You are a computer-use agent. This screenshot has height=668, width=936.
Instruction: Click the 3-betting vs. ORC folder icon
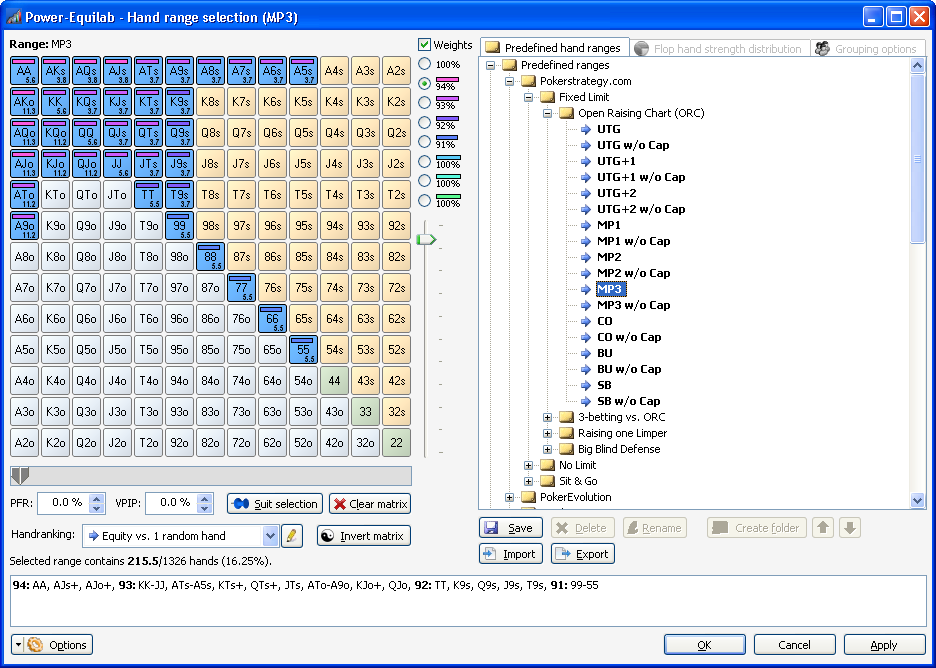pyautogui.click(x=566, y=417)
